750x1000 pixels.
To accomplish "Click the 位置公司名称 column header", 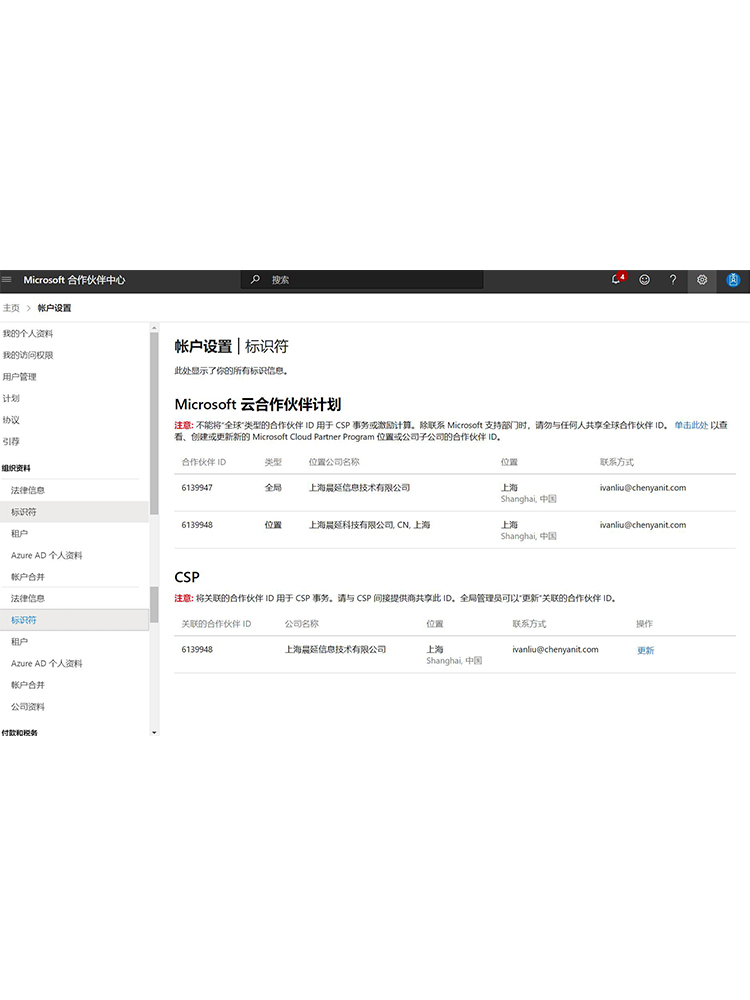I will click(334, 462).
